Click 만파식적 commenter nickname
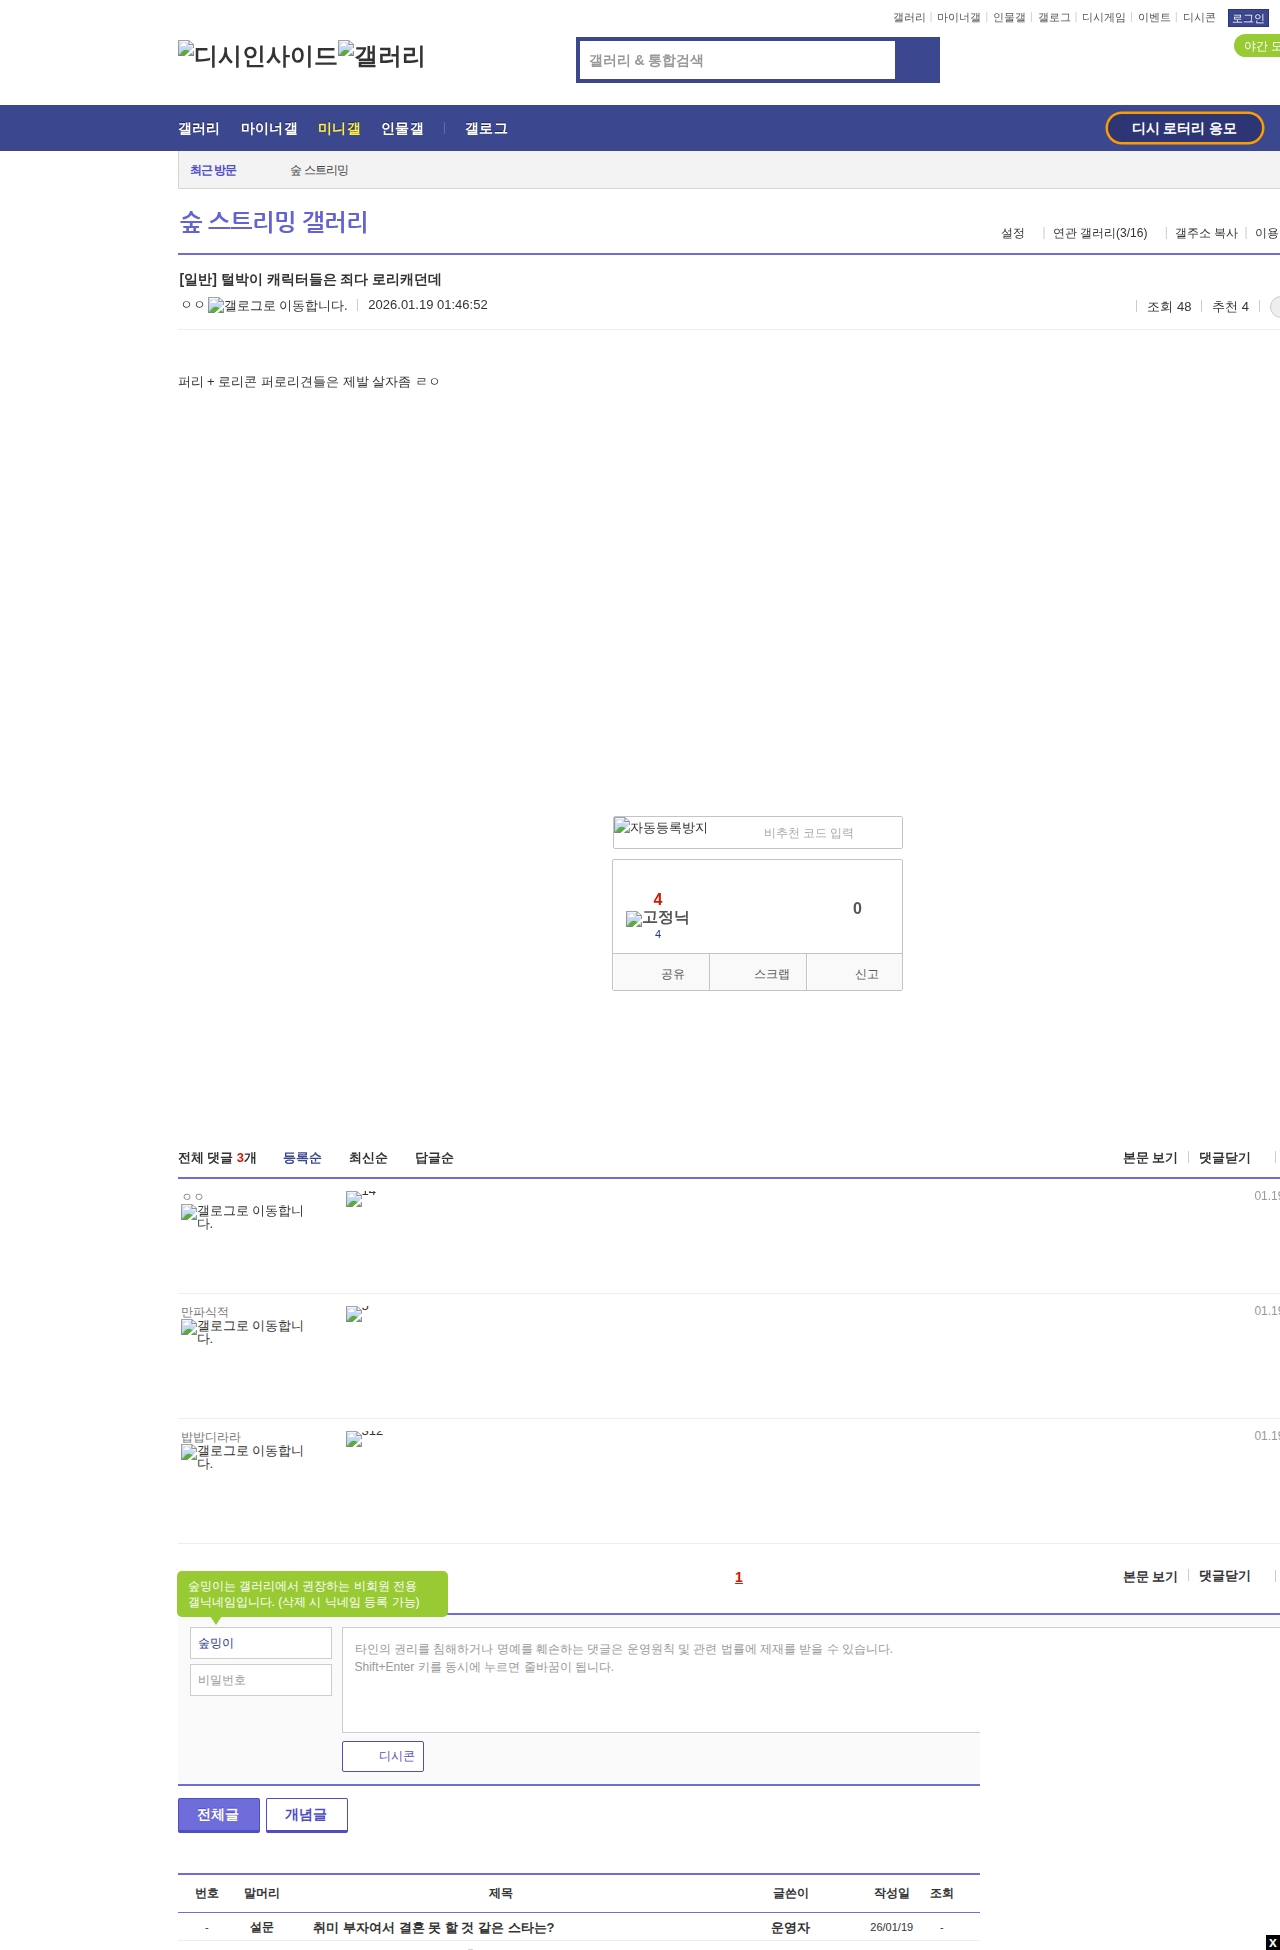1280x1950 pixels. 205,1312
